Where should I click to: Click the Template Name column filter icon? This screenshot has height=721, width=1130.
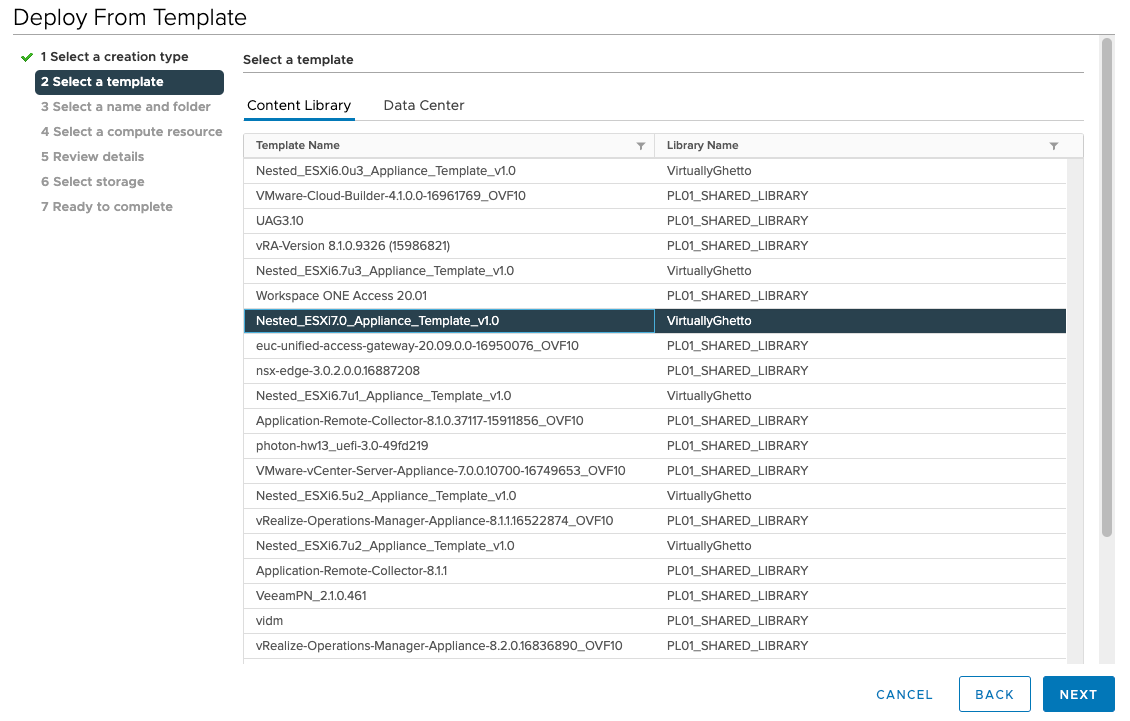coord(641,146)
